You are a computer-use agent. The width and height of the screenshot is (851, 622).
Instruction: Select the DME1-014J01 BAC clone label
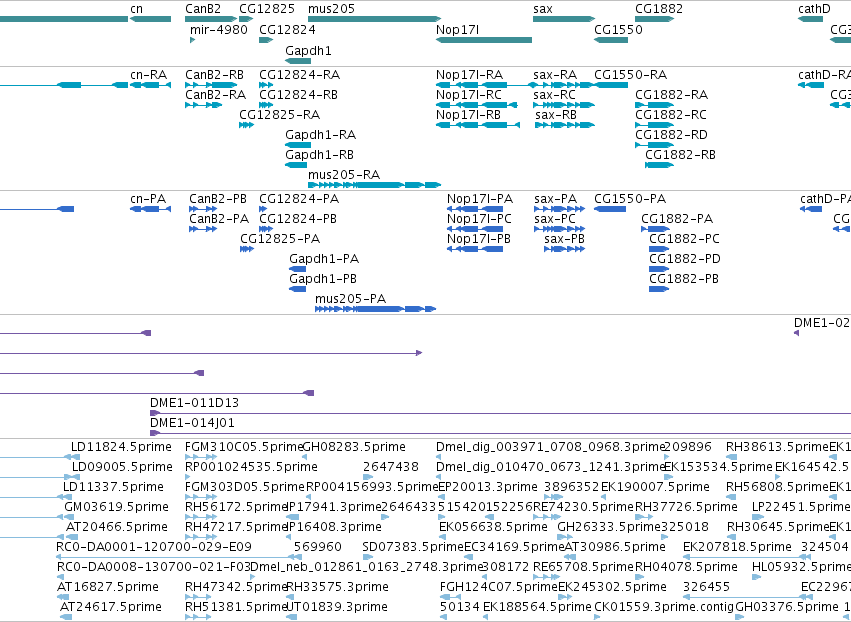click(x=193, y=423)
